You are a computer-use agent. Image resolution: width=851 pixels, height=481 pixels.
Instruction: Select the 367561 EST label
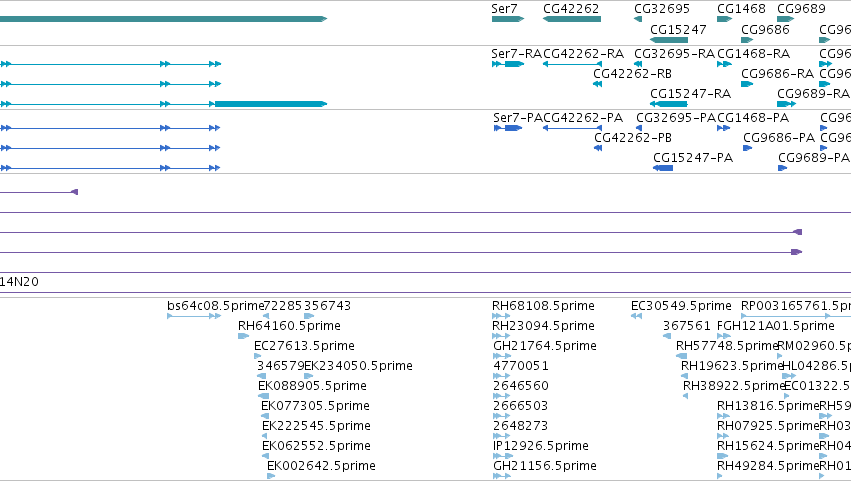[687, 326]
